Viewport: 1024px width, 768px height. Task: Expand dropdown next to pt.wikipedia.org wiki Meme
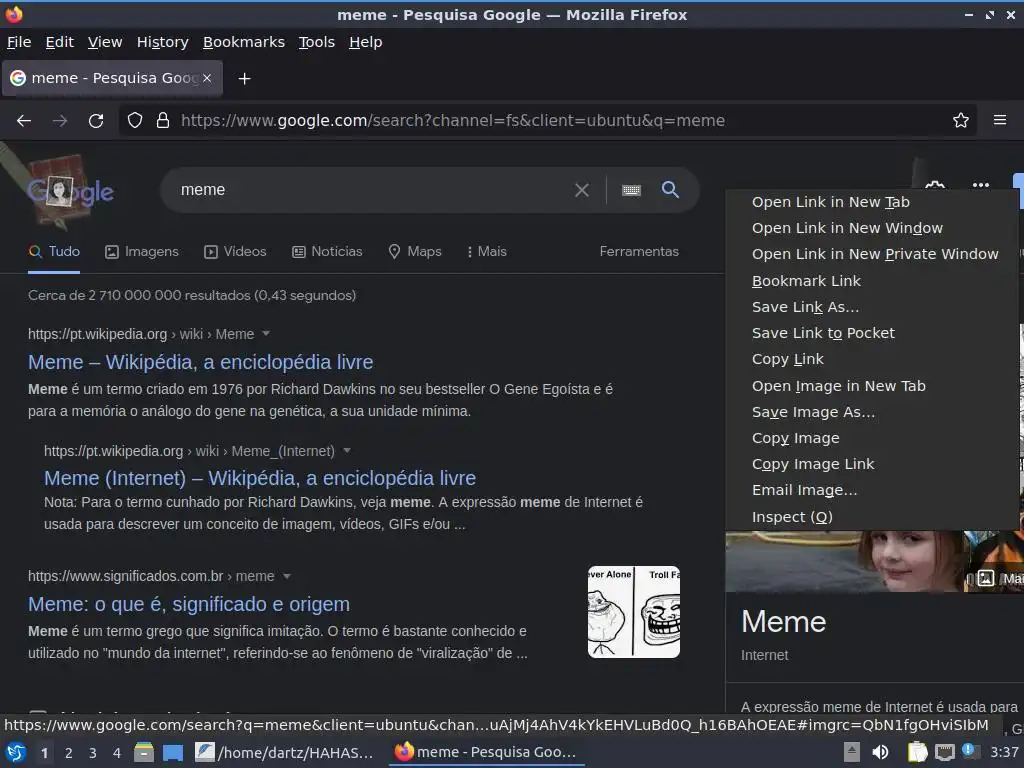[x=266, y=334]
